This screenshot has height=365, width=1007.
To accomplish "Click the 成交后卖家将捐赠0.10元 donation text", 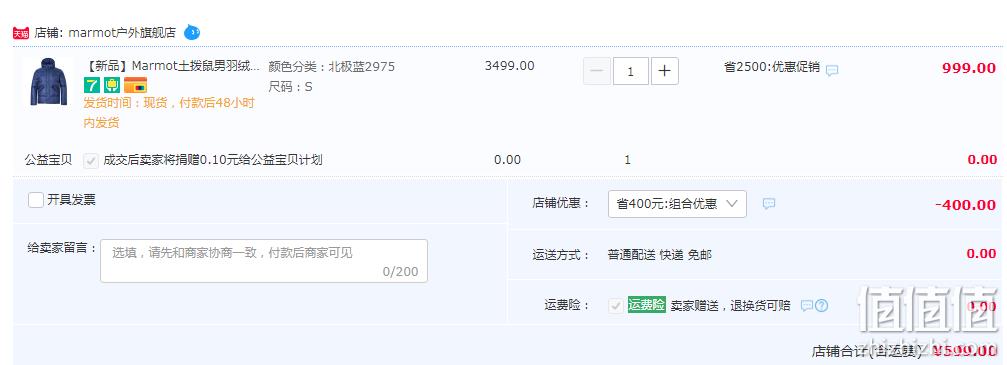I will pos(213,160).
